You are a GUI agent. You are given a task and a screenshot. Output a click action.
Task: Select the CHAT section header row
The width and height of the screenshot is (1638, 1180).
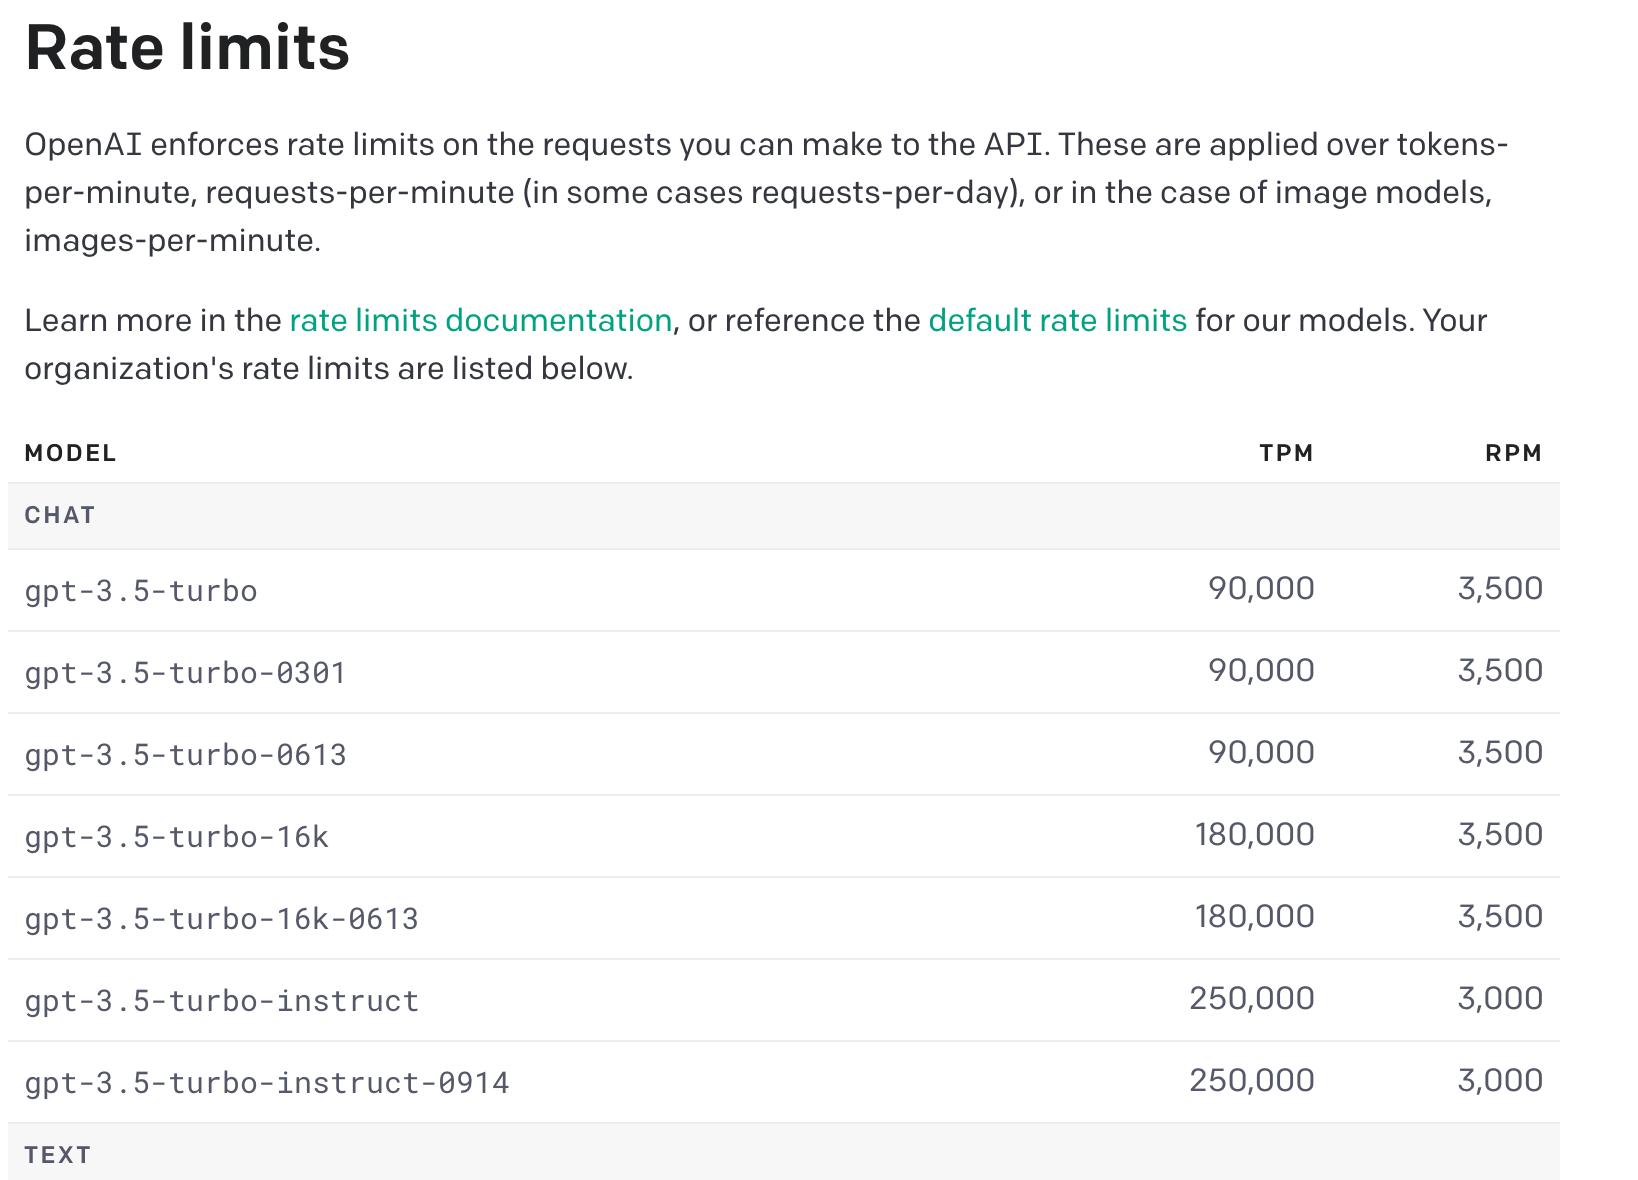point(60,515)
